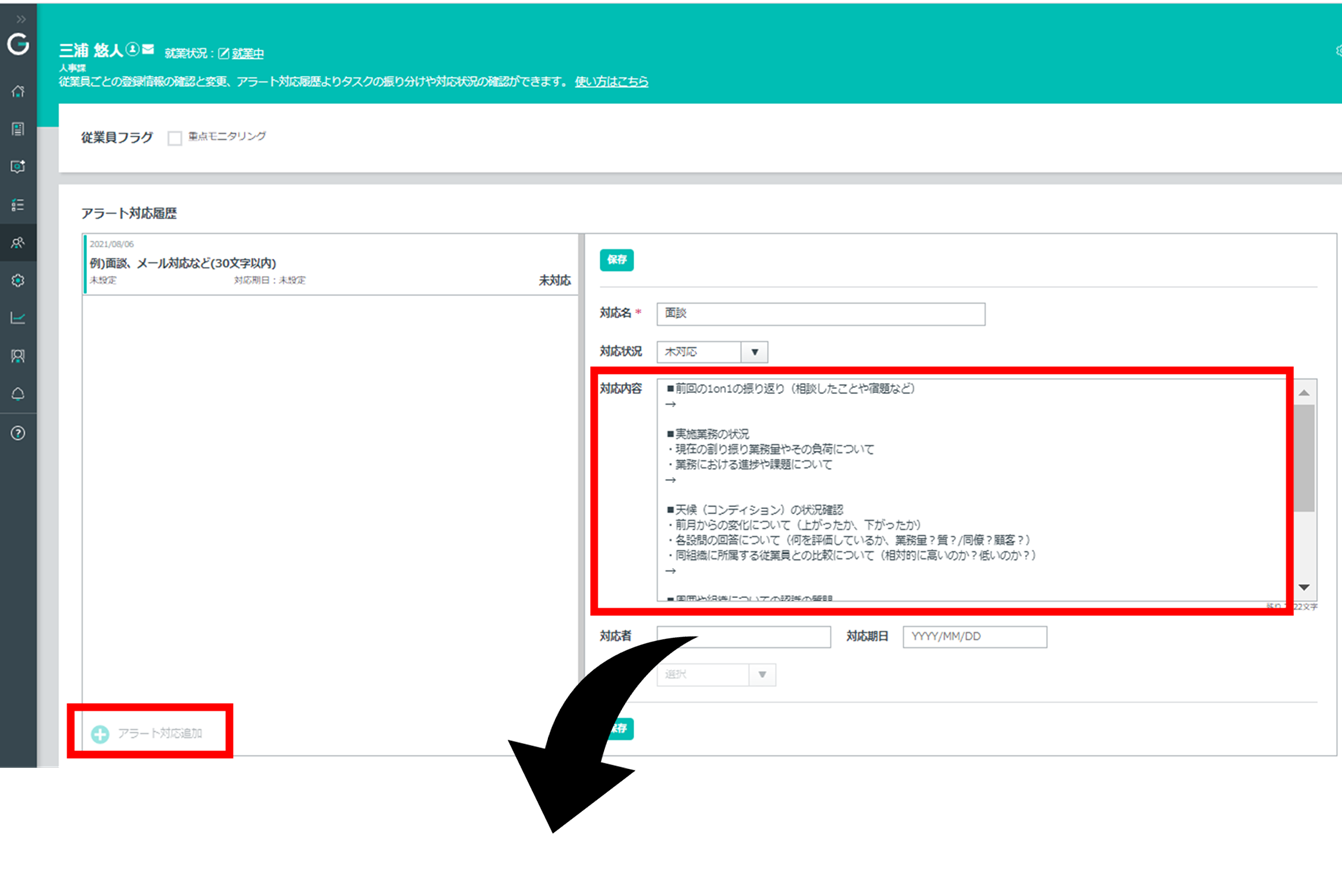Click the 従業員フラグ label
This screenshot has height=890, width=1342.
click(x=117, y=138)
